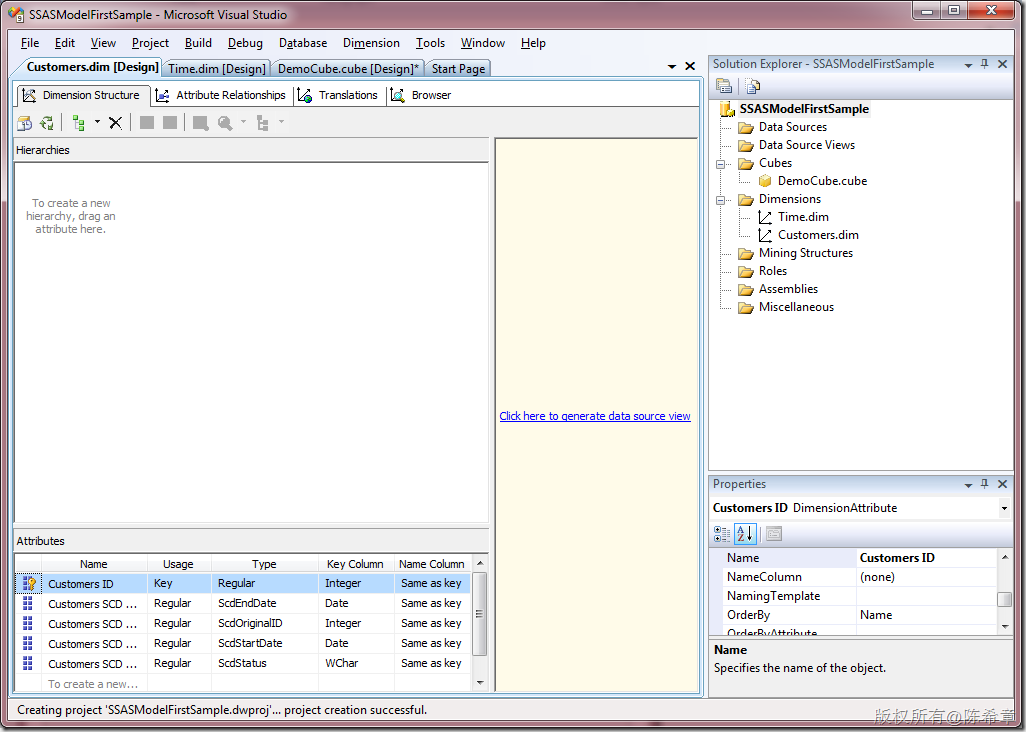Switch to DemoCube.cube [Design] tab
Screen dimensions: 1026x732
point(348,69)
